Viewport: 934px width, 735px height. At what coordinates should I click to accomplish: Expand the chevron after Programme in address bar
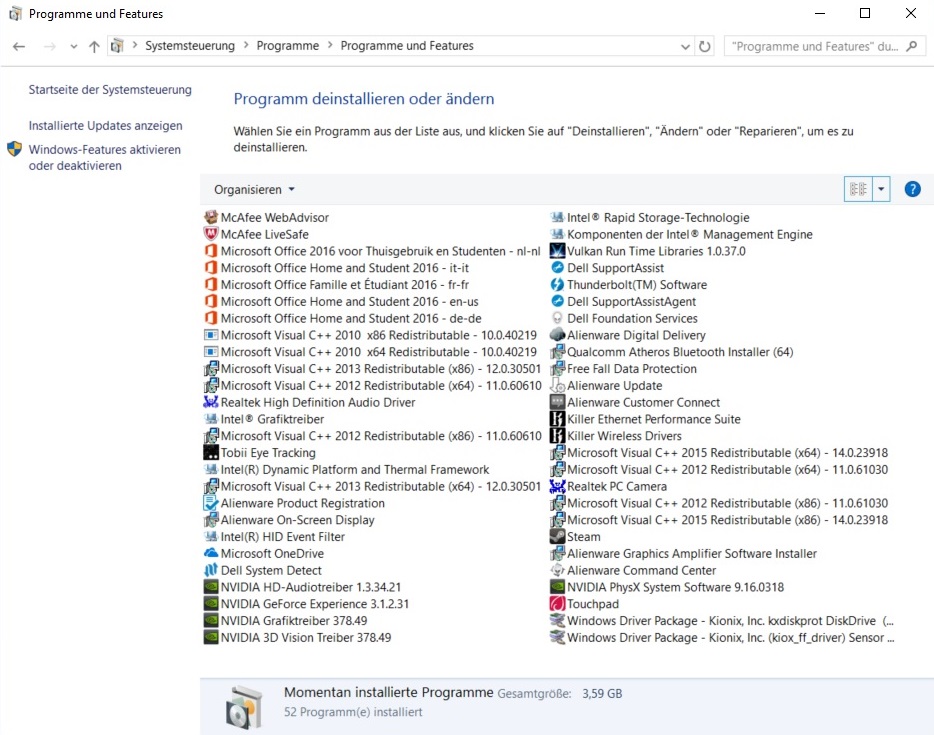pos(330,45)
